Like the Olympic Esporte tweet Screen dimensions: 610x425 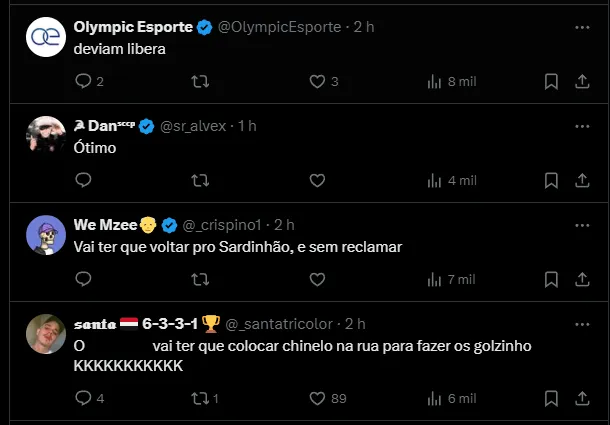pos(317,82)
